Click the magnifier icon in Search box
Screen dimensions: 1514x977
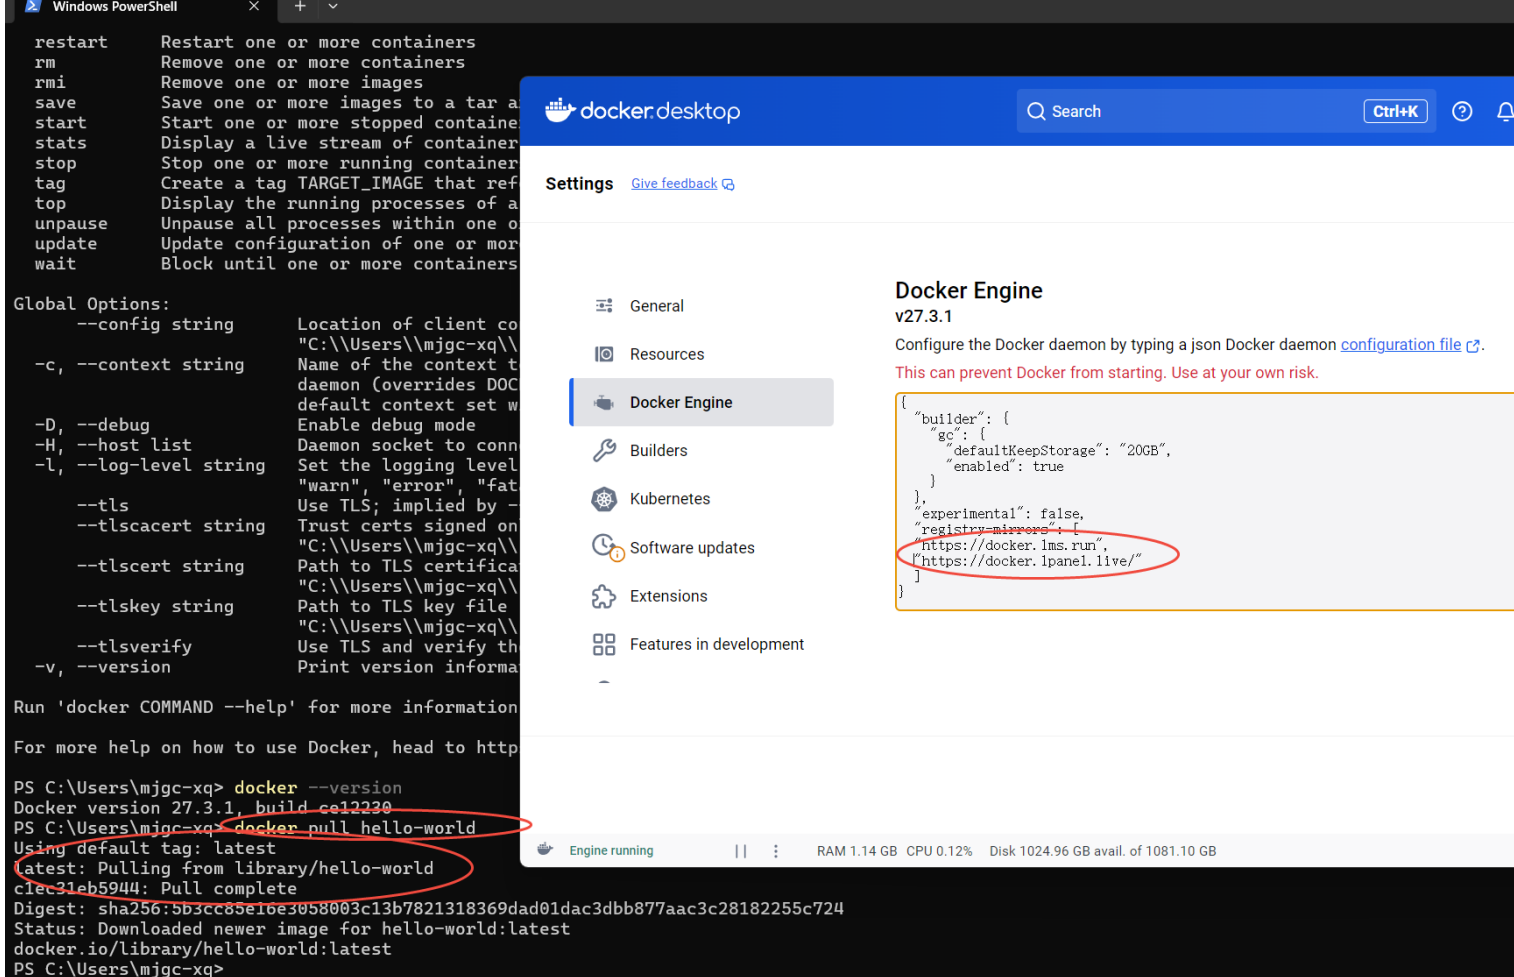1037,111
